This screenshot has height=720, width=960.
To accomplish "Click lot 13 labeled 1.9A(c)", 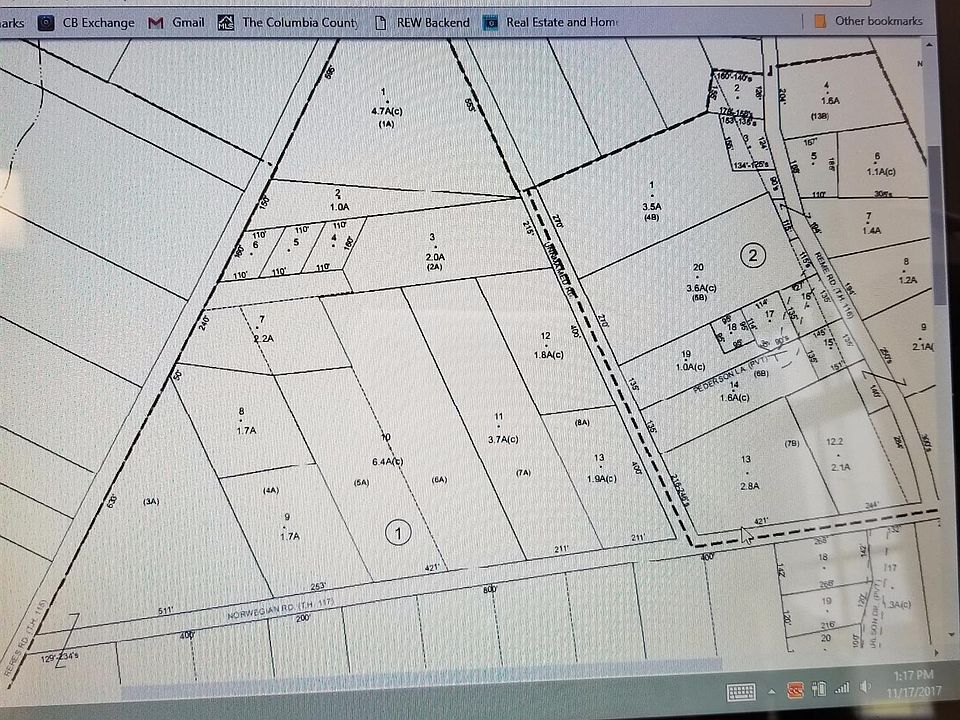I will [601, 468].
